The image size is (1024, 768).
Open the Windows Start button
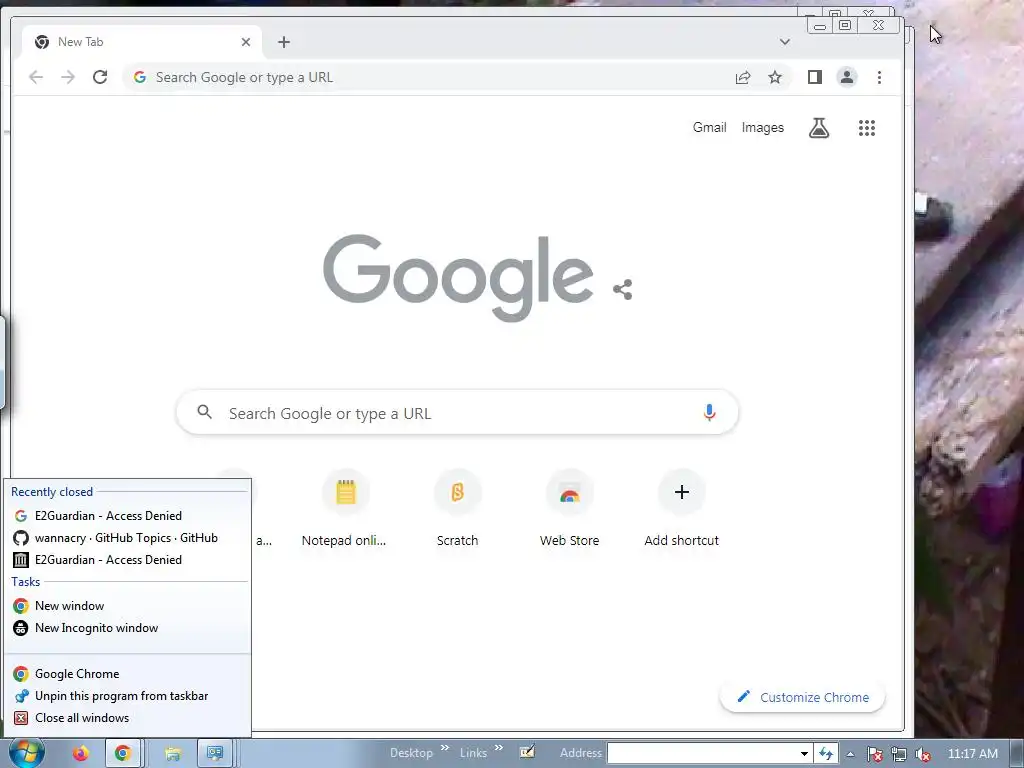click(27, 753)
